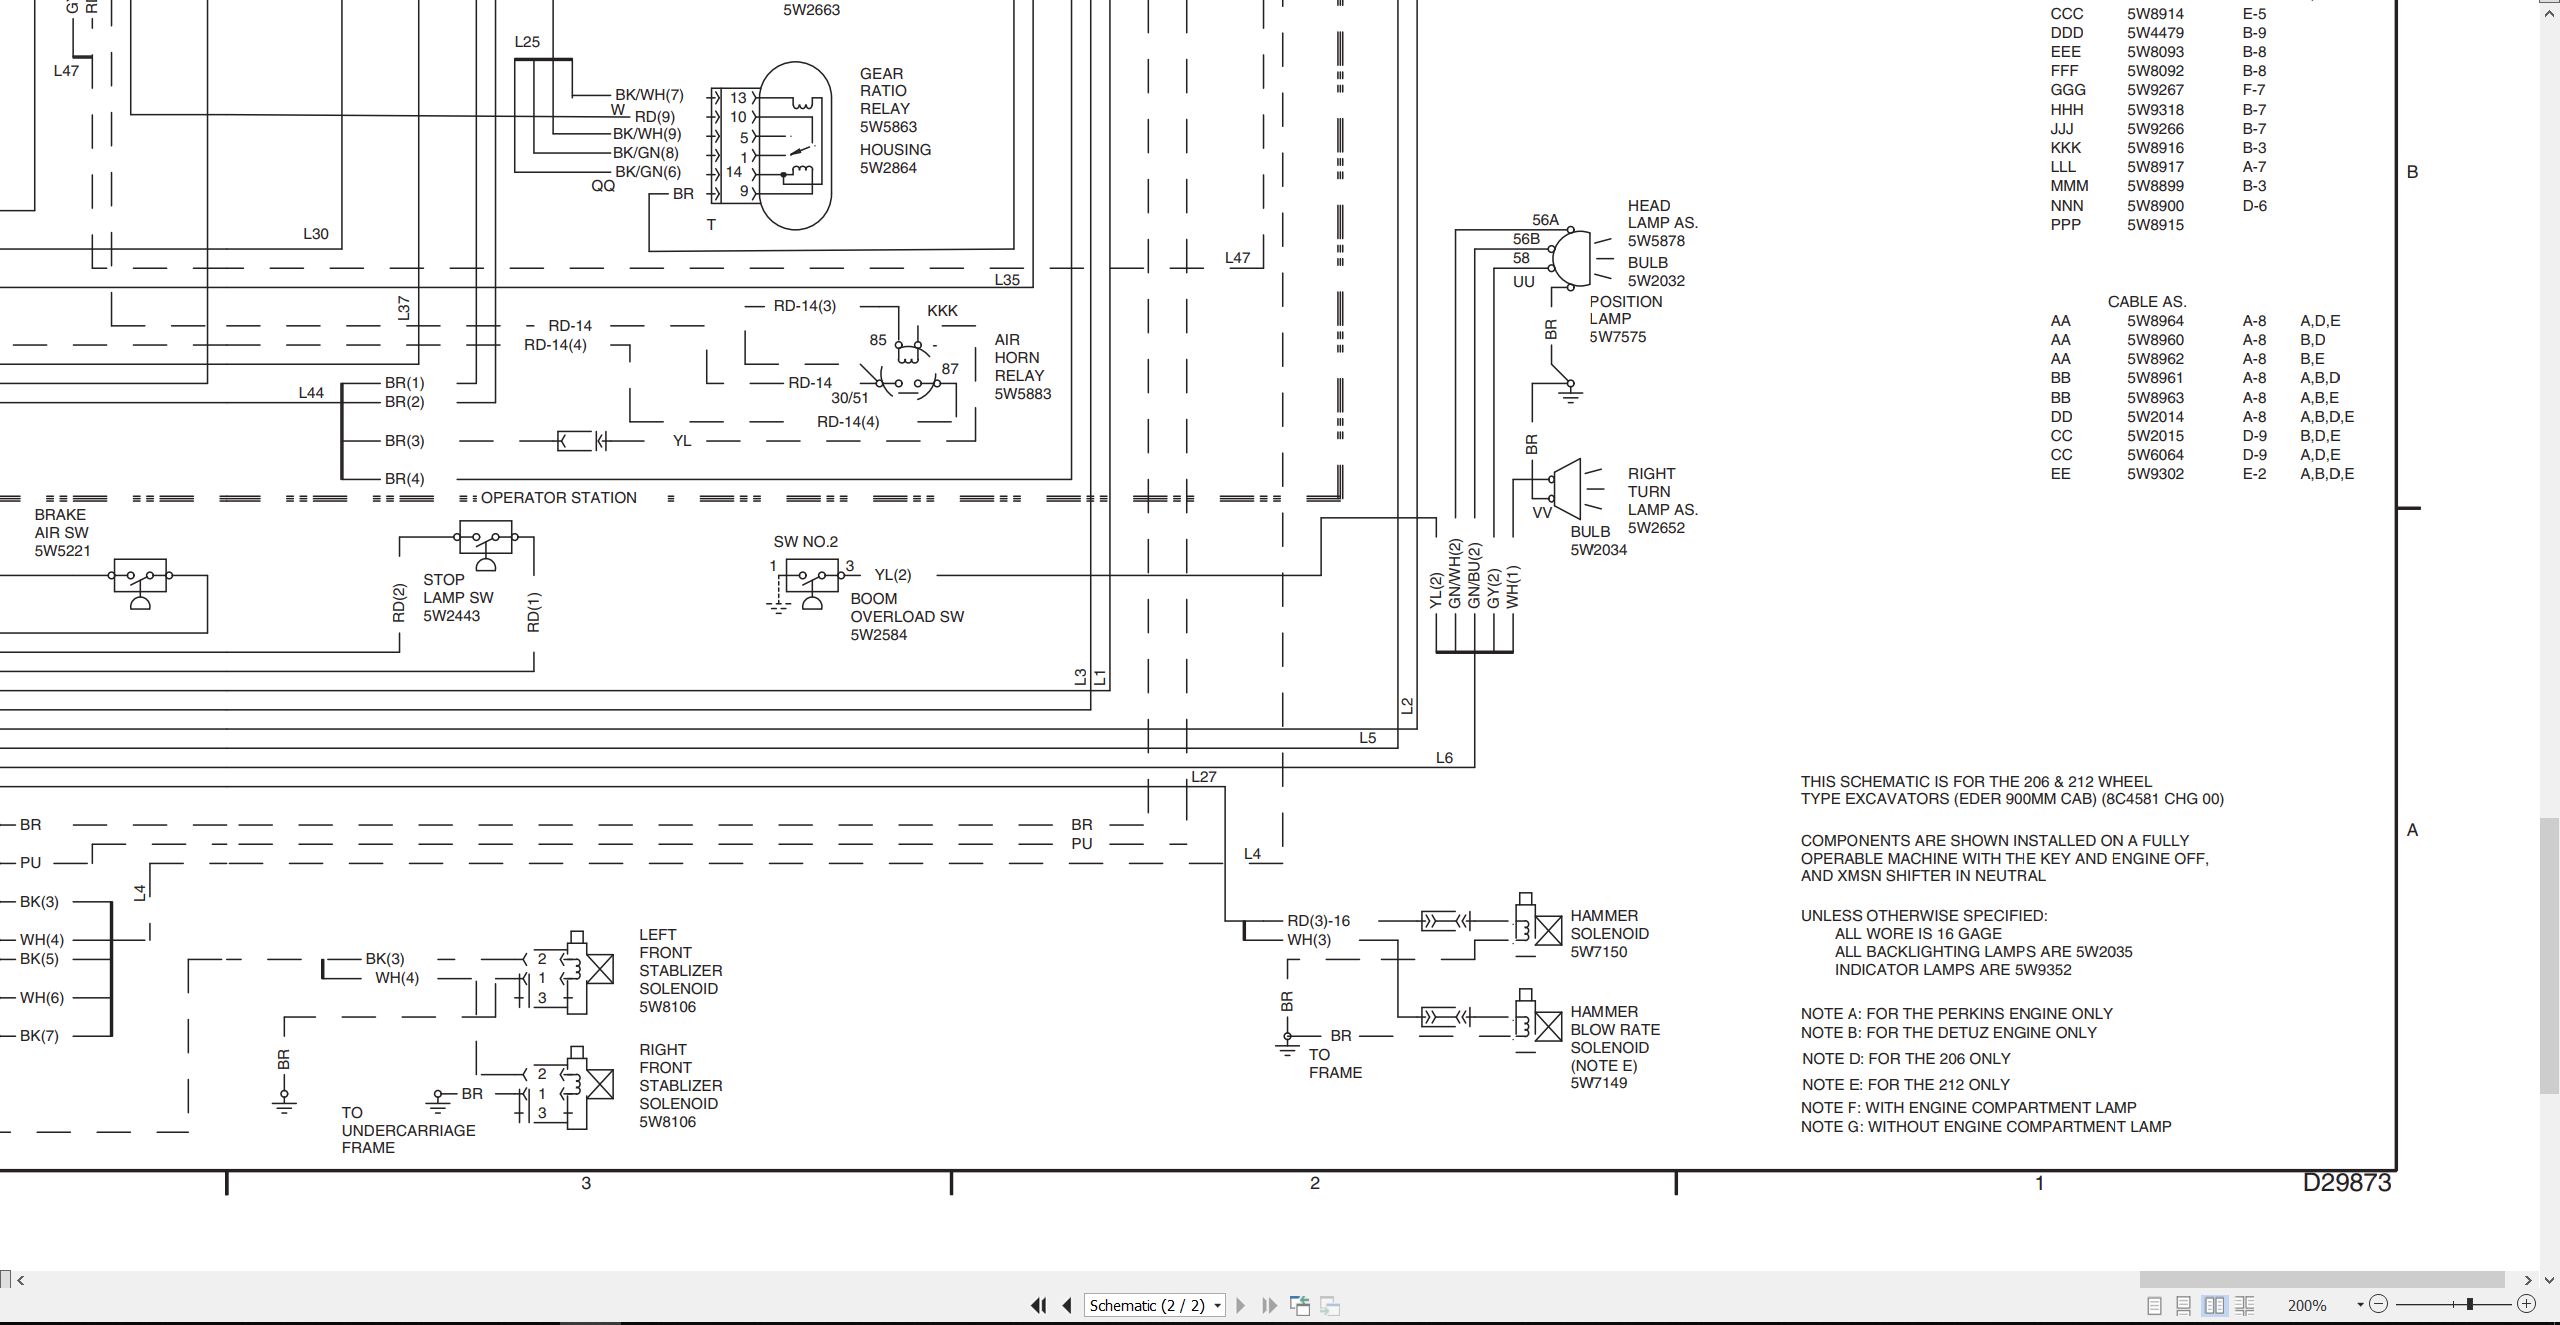Click the AIR HORN RELAY label
This screenshot has height=1325, width=2560.
[1019, 358]
